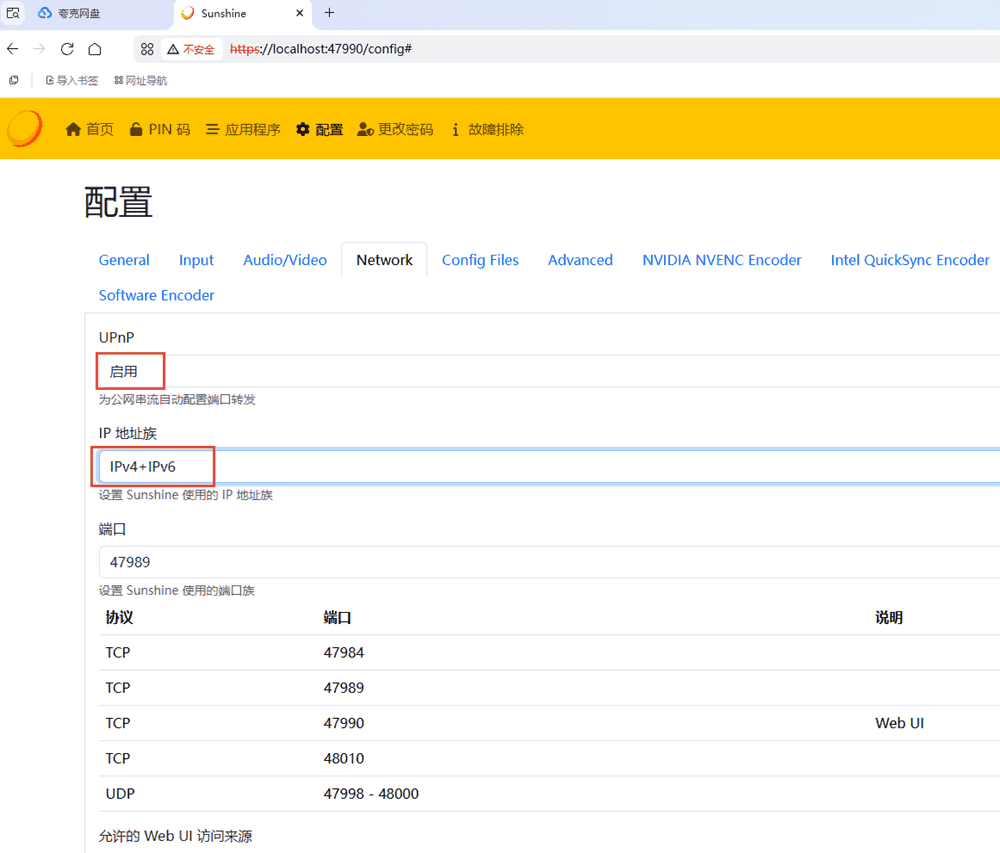Viewport: 1000px width, 853px height.
Task: Open the UPnP 启用 dropdown
Action: point(548,371)
